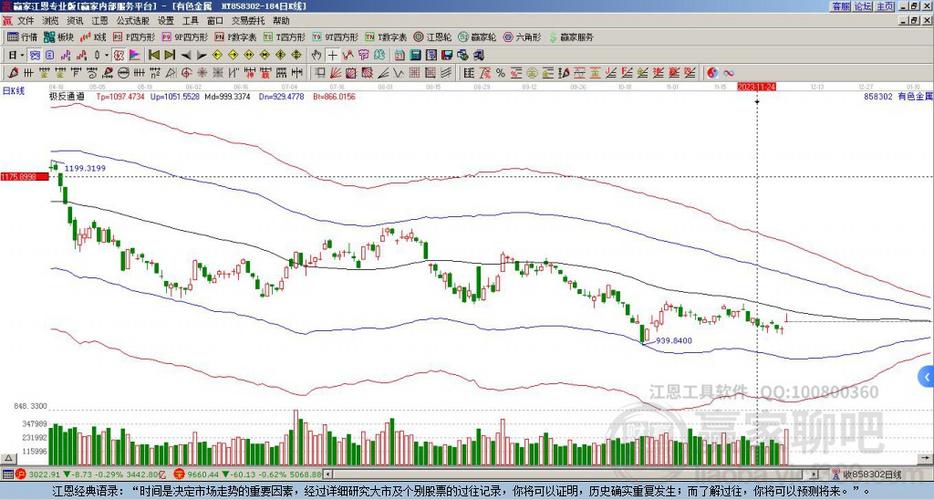
Task: Click the 极反通道 indicator label
Action: pos(67,96)
